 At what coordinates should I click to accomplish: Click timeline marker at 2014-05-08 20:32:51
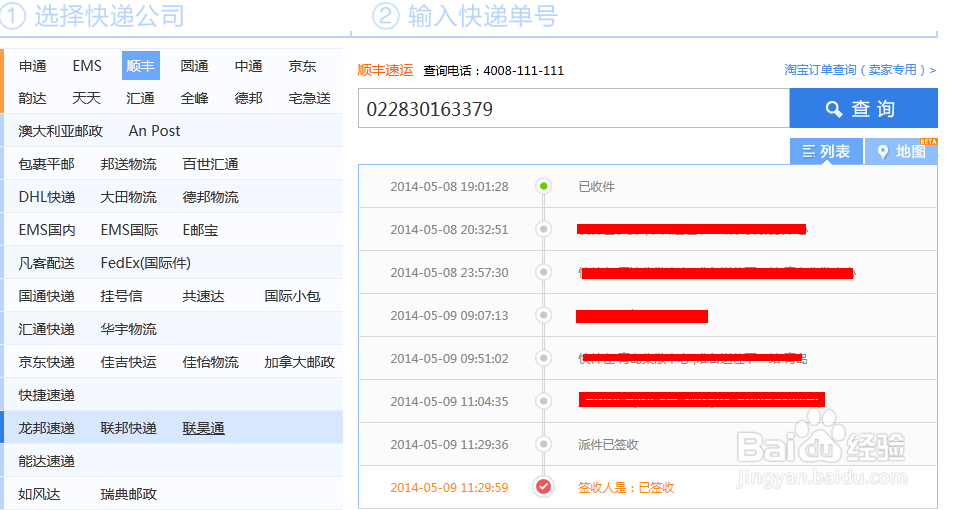pos(543,229)
